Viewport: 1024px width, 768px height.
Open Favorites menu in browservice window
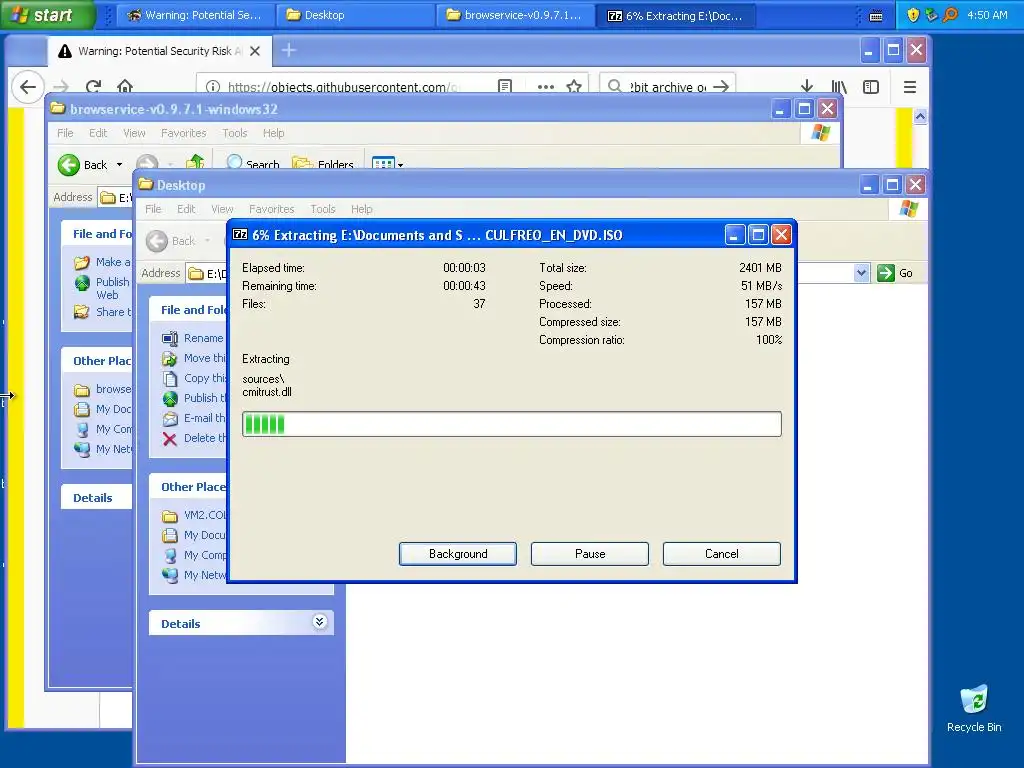point(184,133)
